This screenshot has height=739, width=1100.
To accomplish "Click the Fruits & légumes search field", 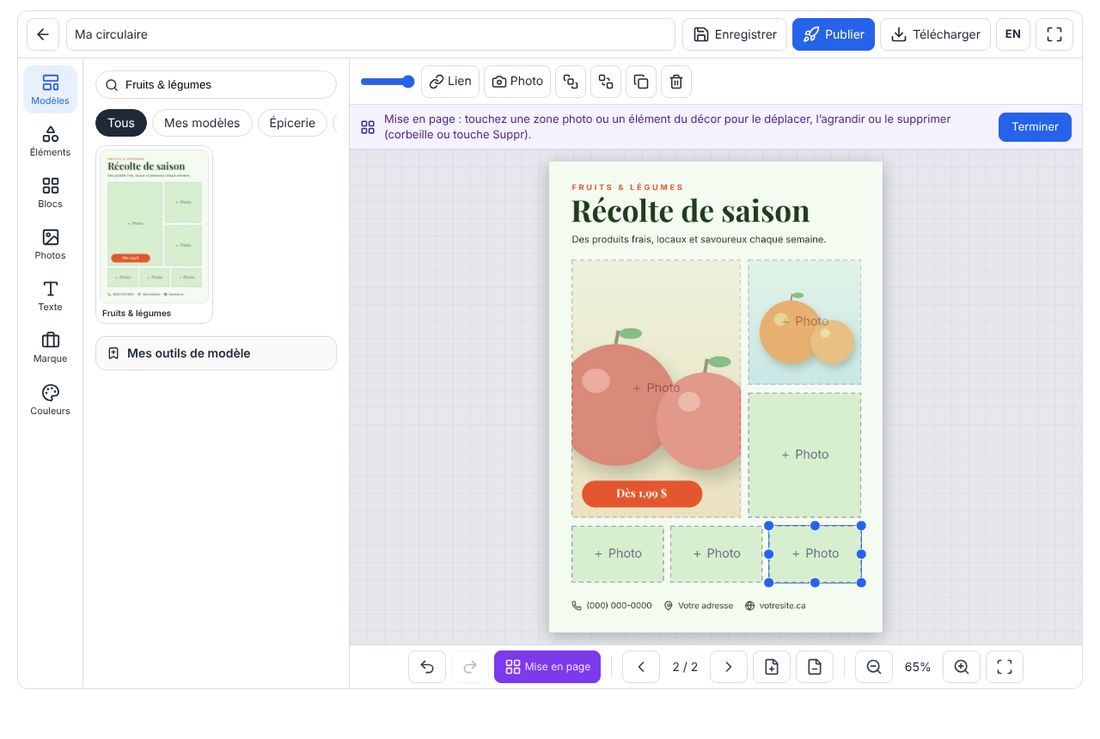I will (216, 85).
